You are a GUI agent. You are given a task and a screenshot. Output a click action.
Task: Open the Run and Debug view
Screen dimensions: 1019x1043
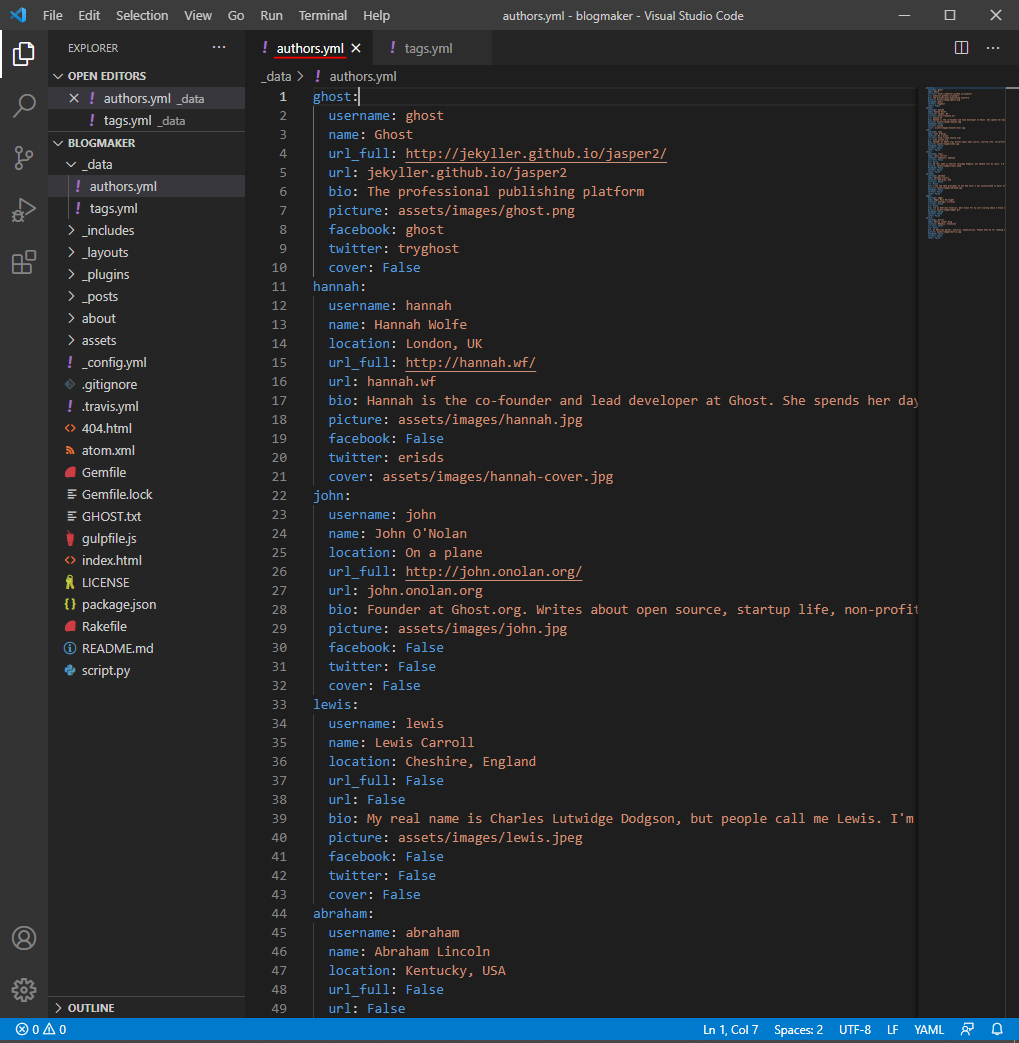pos(24,210)
